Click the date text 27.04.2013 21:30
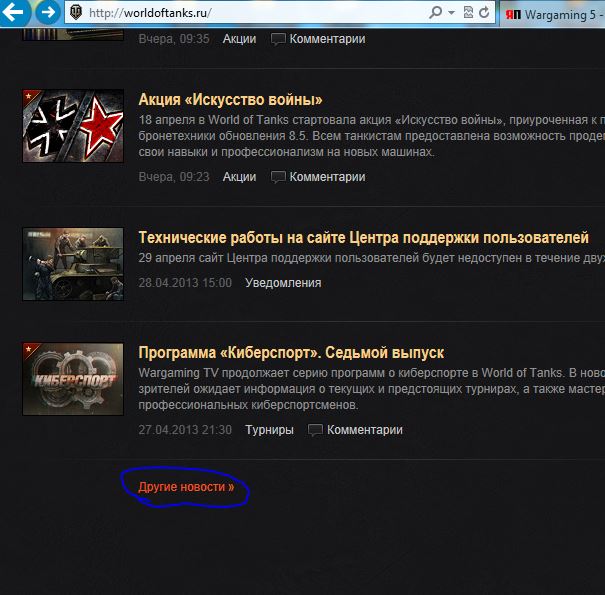This screenshot has height=595, width=605. 185,430
